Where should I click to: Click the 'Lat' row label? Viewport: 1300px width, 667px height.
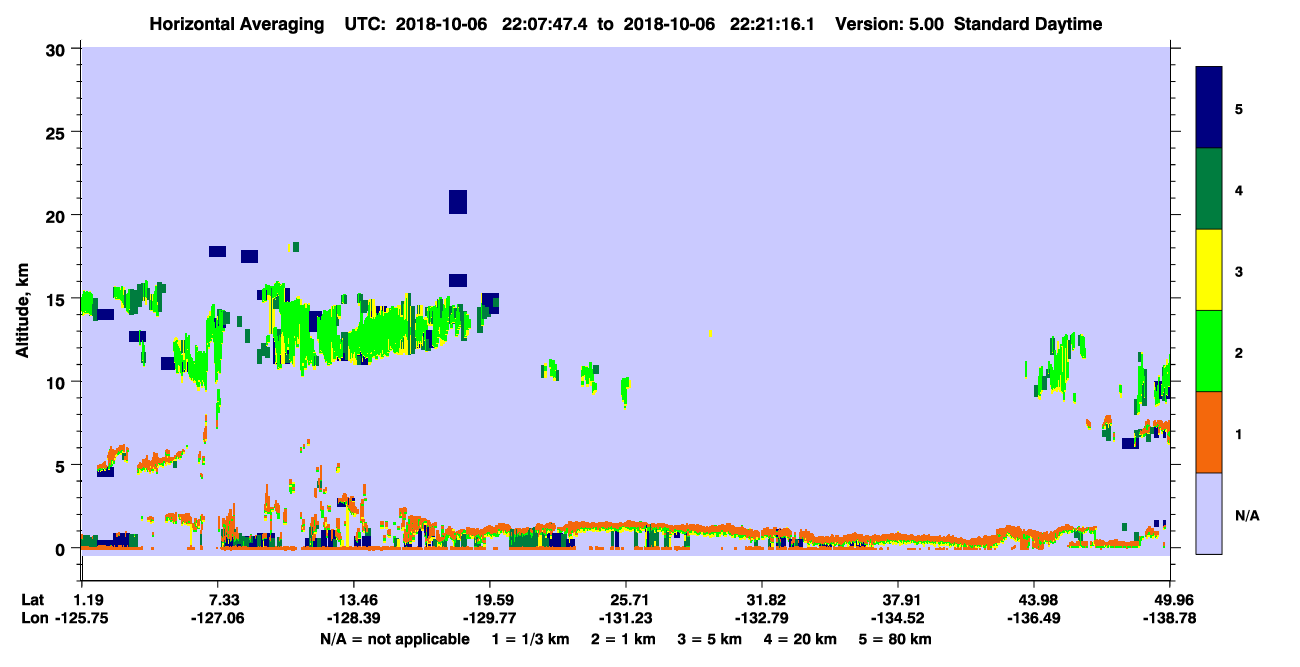(x=33, y=600)
